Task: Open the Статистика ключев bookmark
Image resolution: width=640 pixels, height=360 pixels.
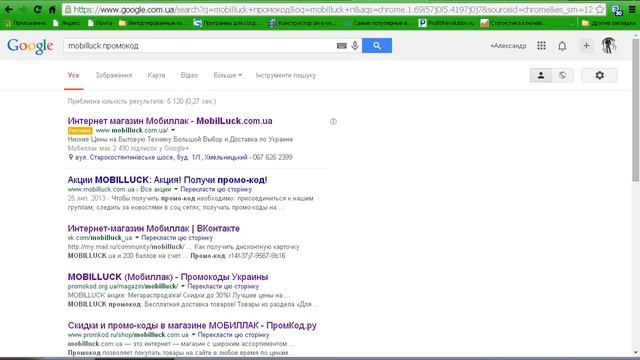Action: point(512,23)
